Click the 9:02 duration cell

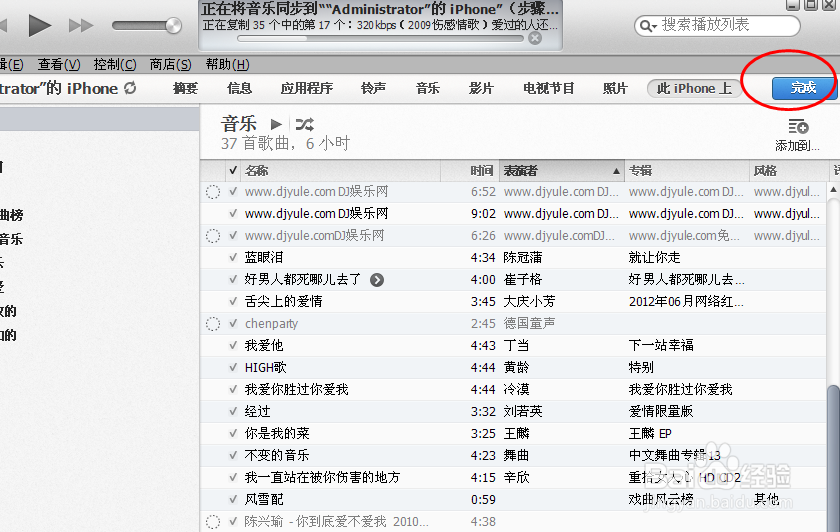[x=483, y=213]
